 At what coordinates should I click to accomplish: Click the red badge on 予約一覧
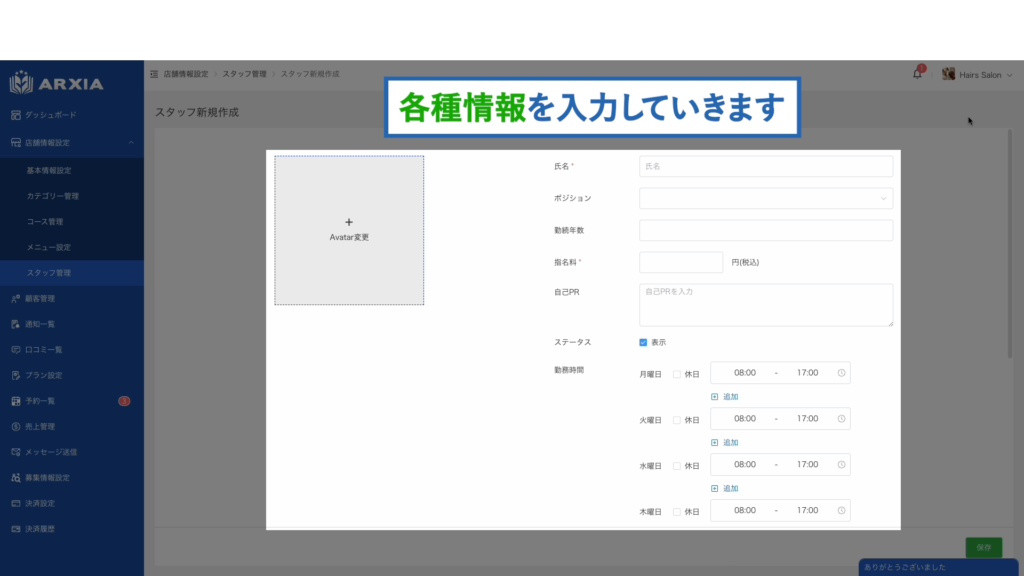(124, 401)
